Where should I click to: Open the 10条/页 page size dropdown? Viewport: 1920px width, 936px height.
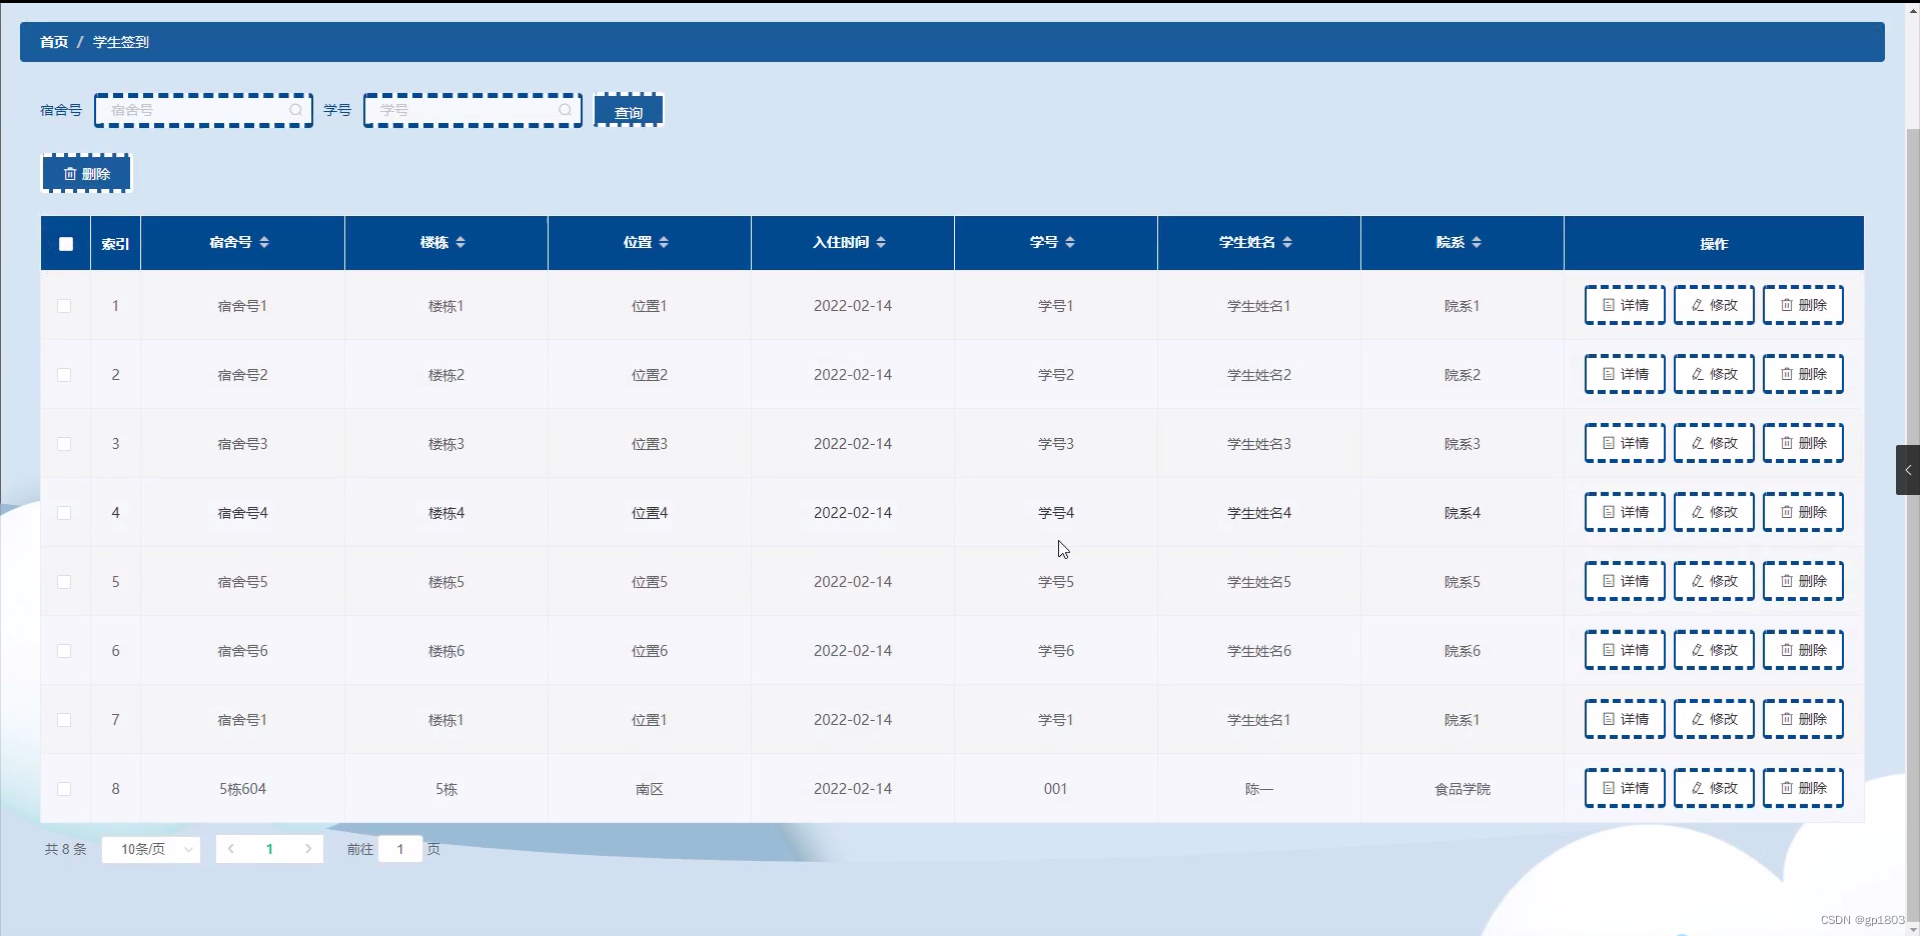tap(150, 849)
